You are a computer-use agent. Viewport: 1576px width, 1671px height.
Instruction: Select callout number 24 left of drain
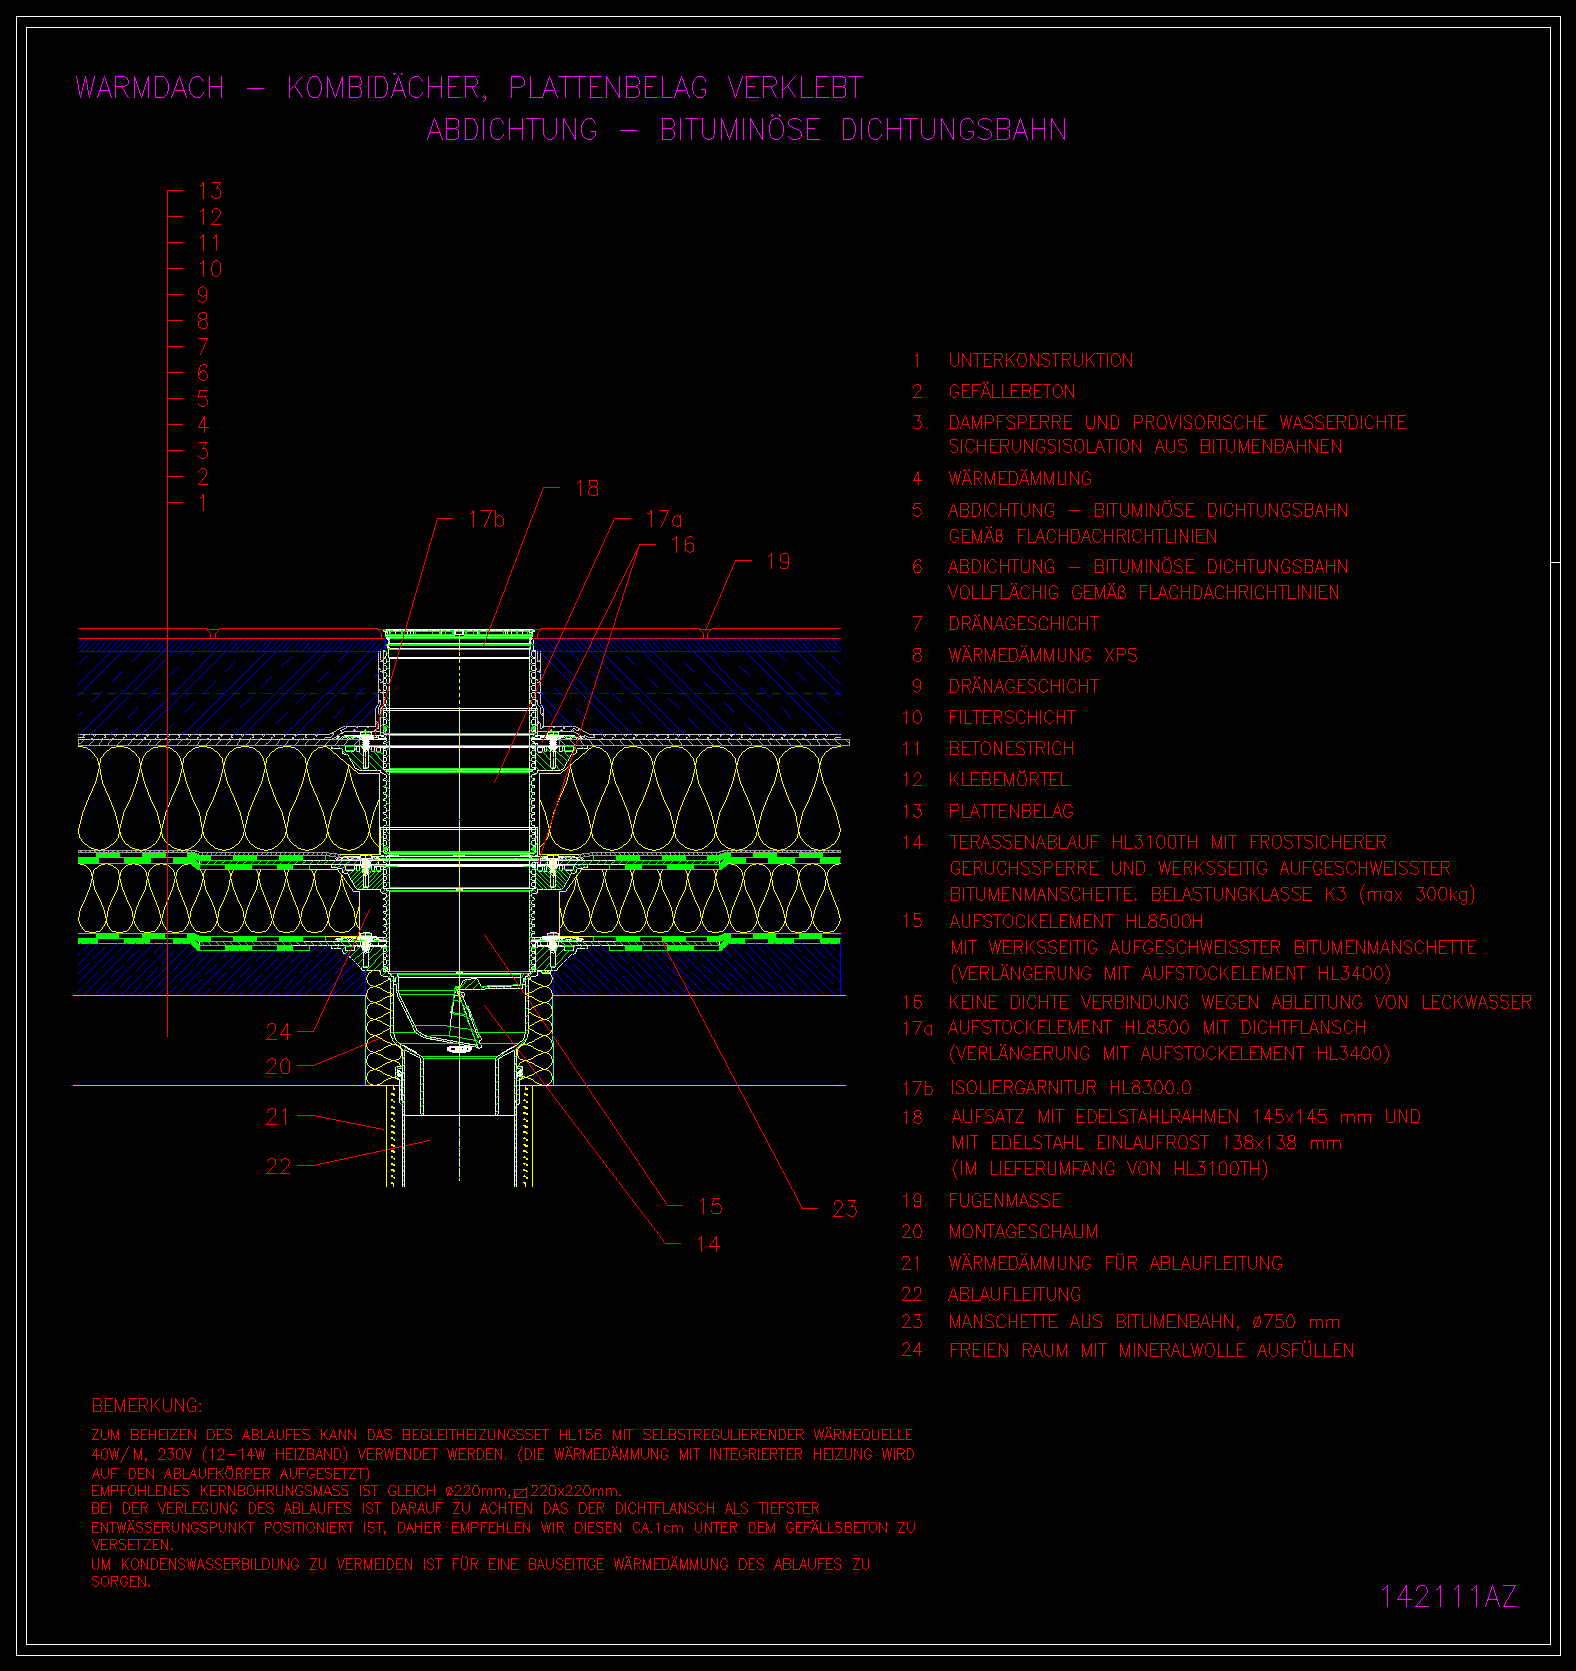click(278, 1031)
